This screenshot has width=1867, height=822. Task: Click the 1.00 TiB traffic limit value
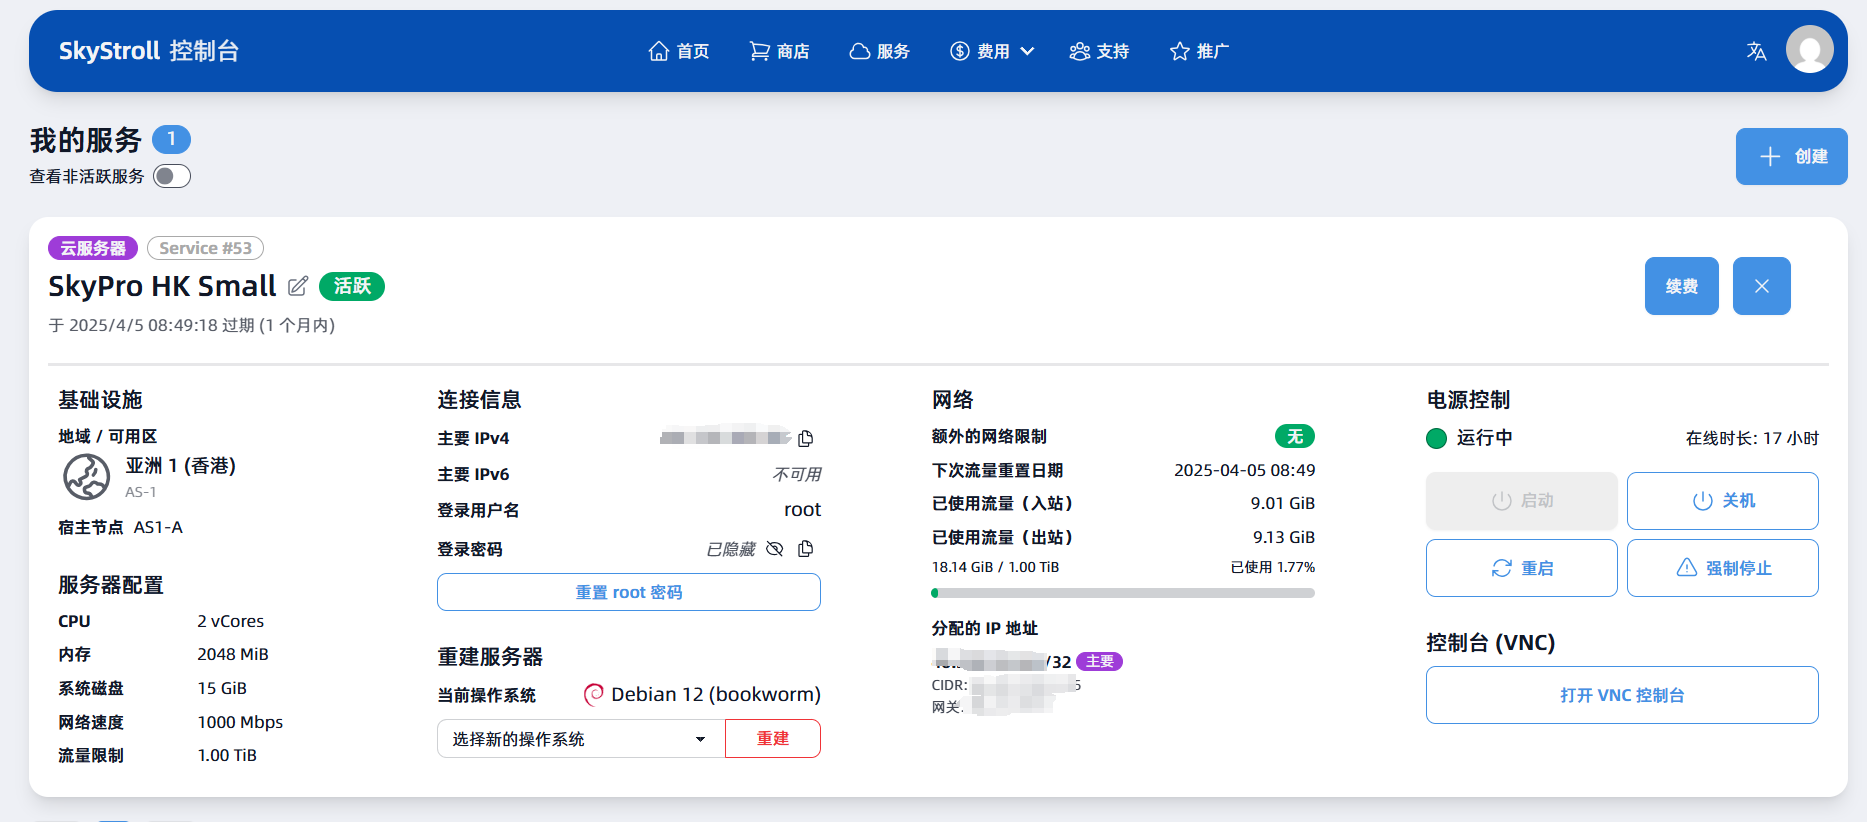[227, 755]
